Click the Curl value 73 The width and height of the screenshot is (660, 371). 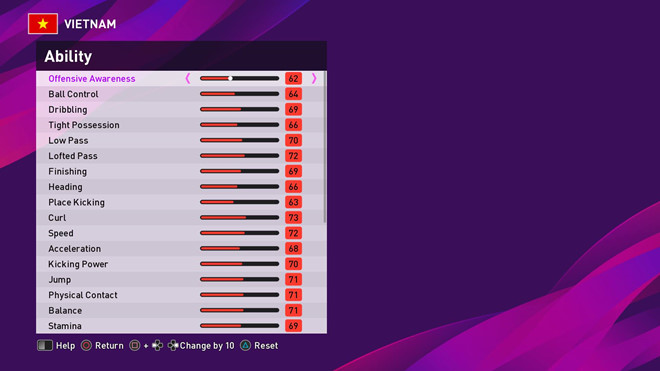pyautogui.click(x=293, y=218)
